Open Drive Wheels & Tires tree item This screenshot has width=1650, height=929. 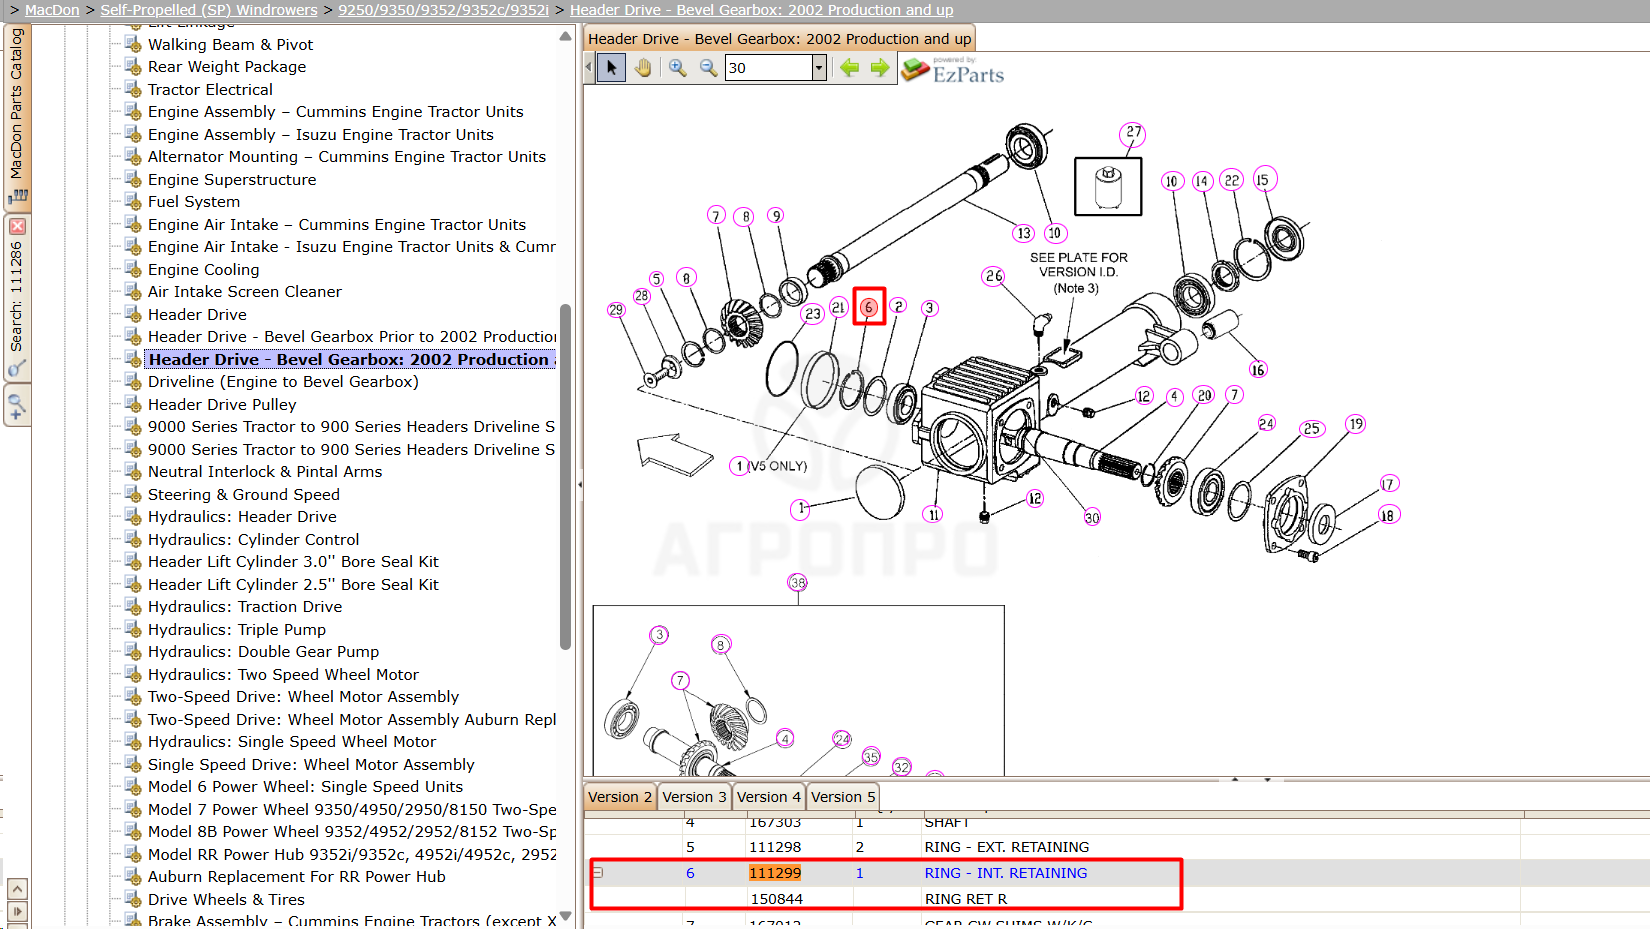click(226, 900)
